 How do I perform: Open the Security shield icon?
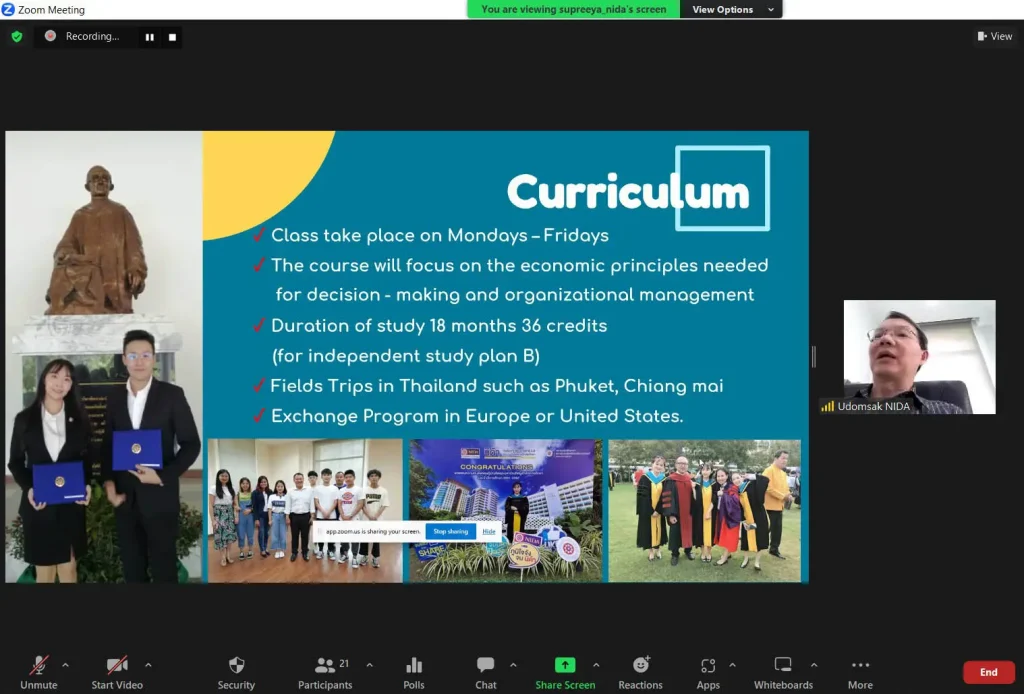236,666
